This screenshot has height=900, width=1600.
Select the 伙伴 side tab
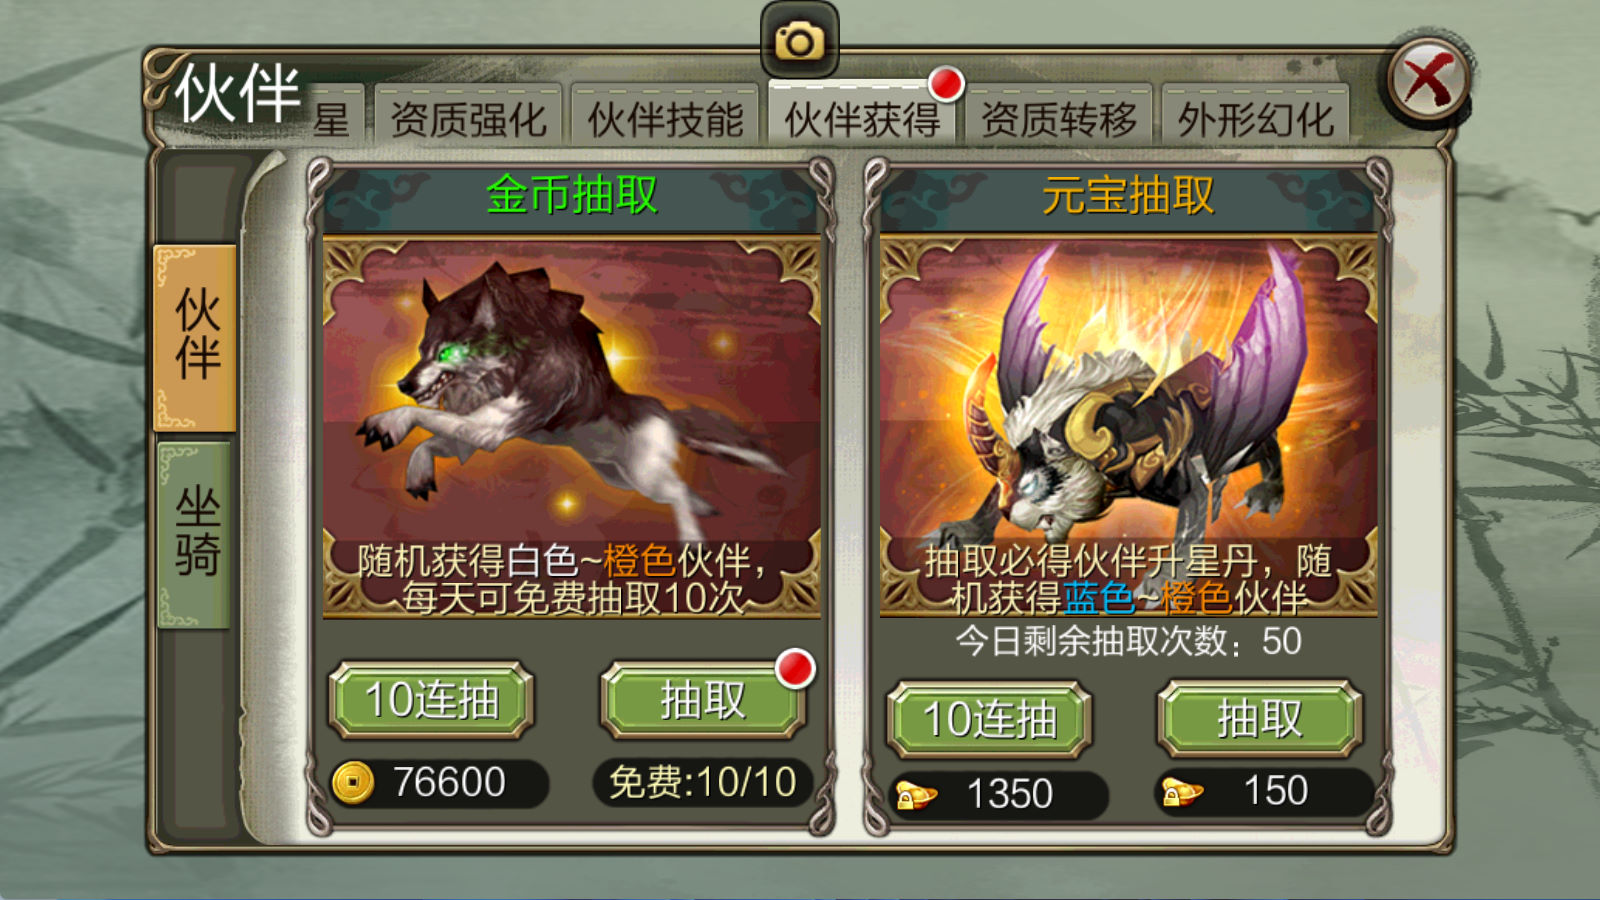pyautogui.click(x=196, y=337)
